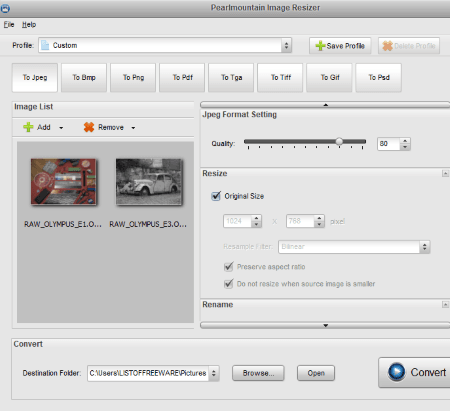Select the To Jpeg format tab

pos(35,77)
